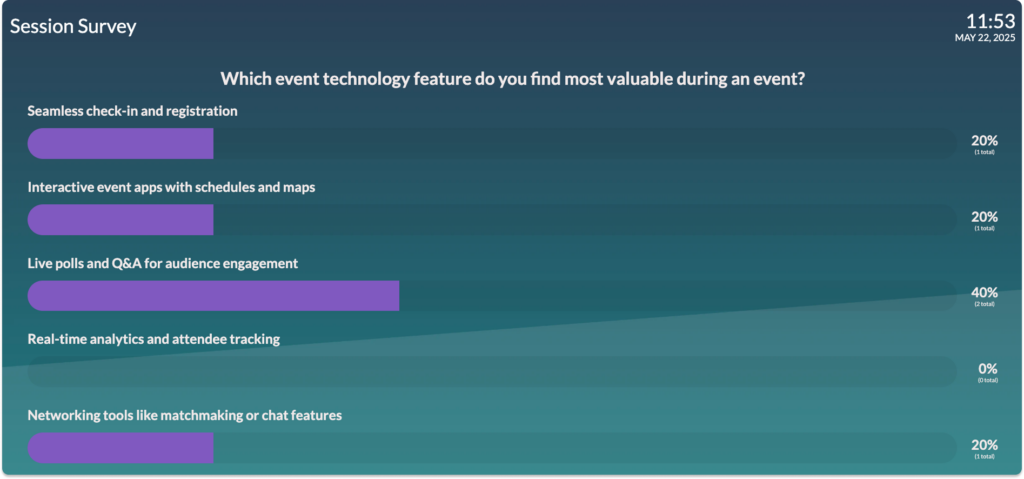Click the 11:53 clock display

(x=991, y=21)
